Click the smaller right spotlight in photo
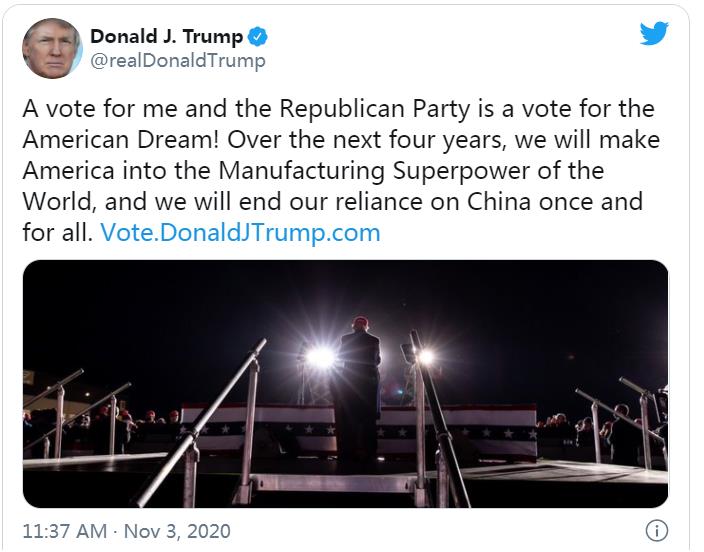The width and height of the screenshot is (704, 552). (x=426, y=356)
